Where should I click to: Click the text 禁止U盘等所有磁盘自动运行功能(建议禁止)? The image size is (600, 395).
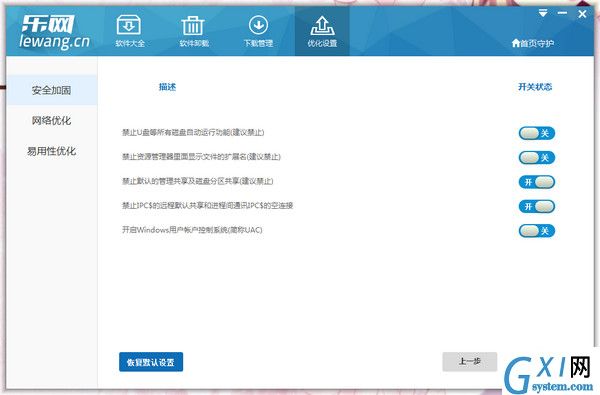(193, 132)
